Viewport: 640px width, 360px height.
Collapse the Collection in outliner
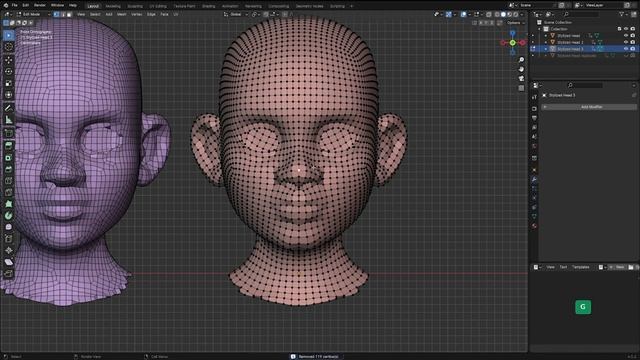pos(540,29)
